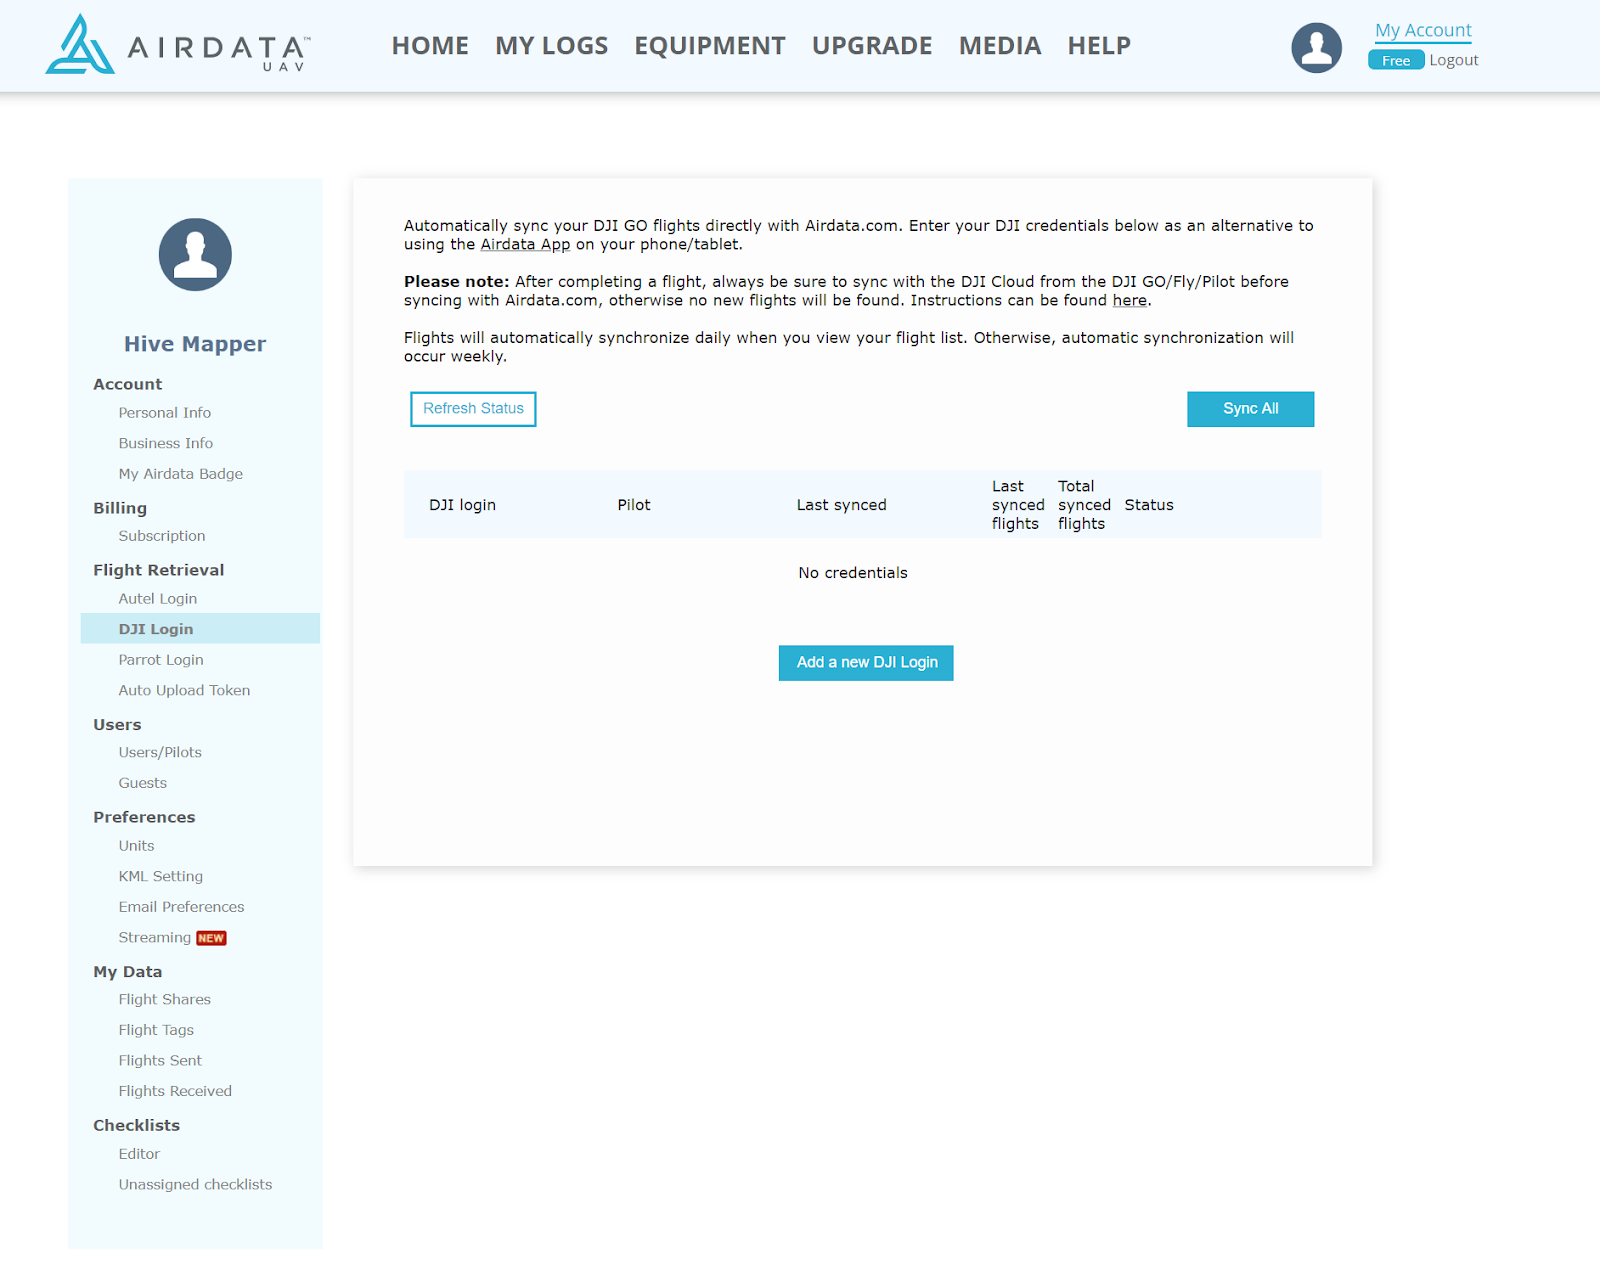The image size is (1600, 1282).
Task: Open Auto Upload Token settings
Action: coord(184,691)
